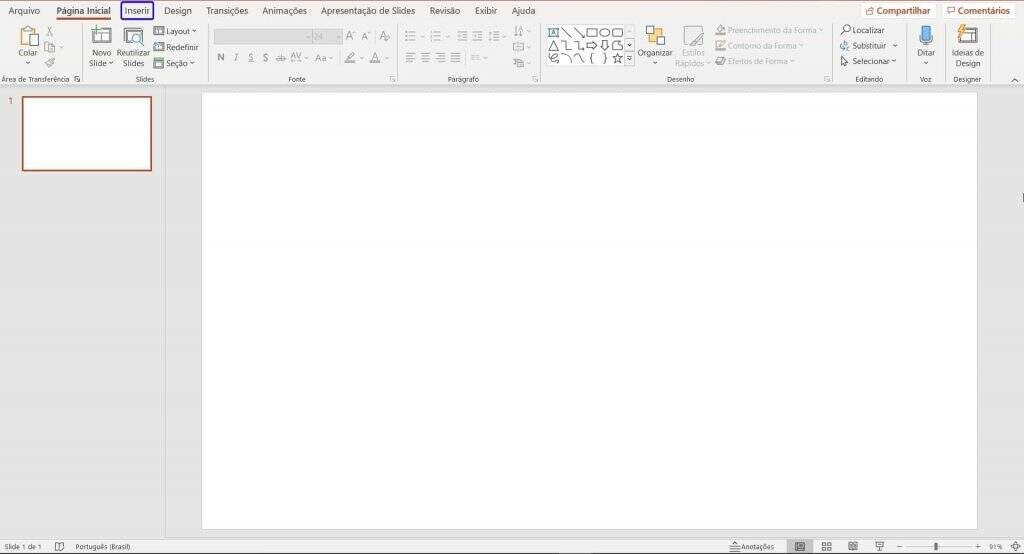Image resolution: width=1024 pixels, height=554 pixels.
Task: Open the Seção dropdown menu
Action: coord(174,63)
